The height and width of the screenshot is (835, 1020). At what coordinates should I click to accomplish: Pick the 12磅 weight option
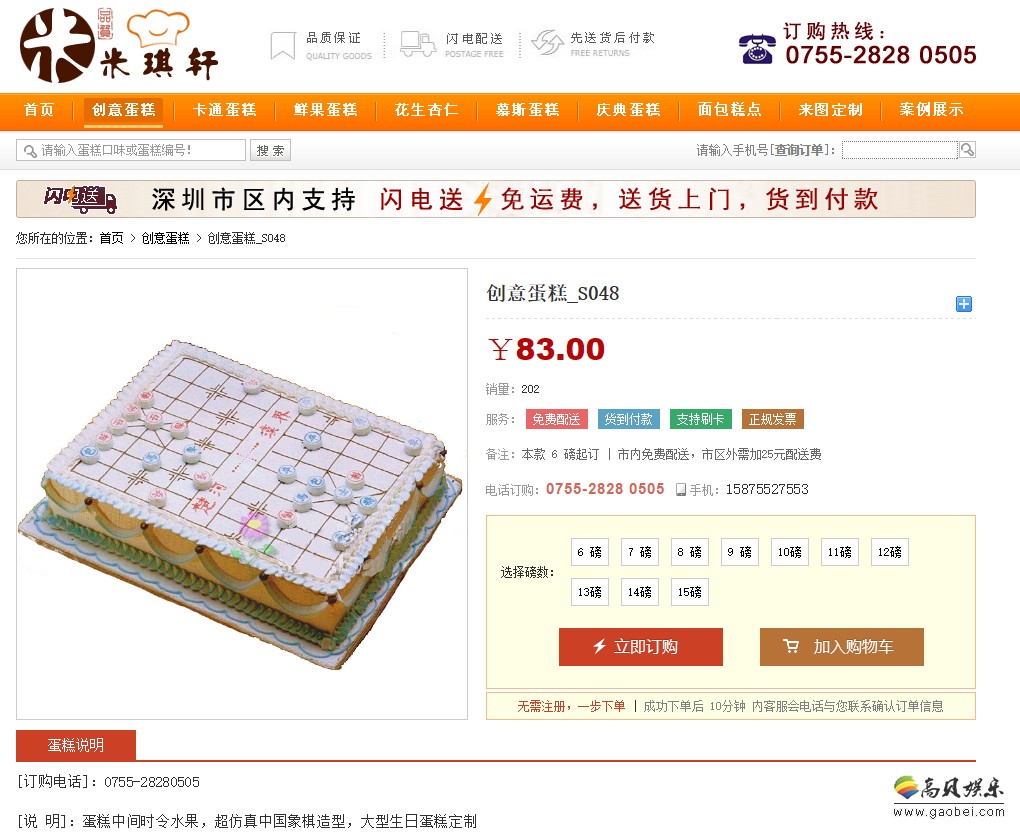(890, 552)
